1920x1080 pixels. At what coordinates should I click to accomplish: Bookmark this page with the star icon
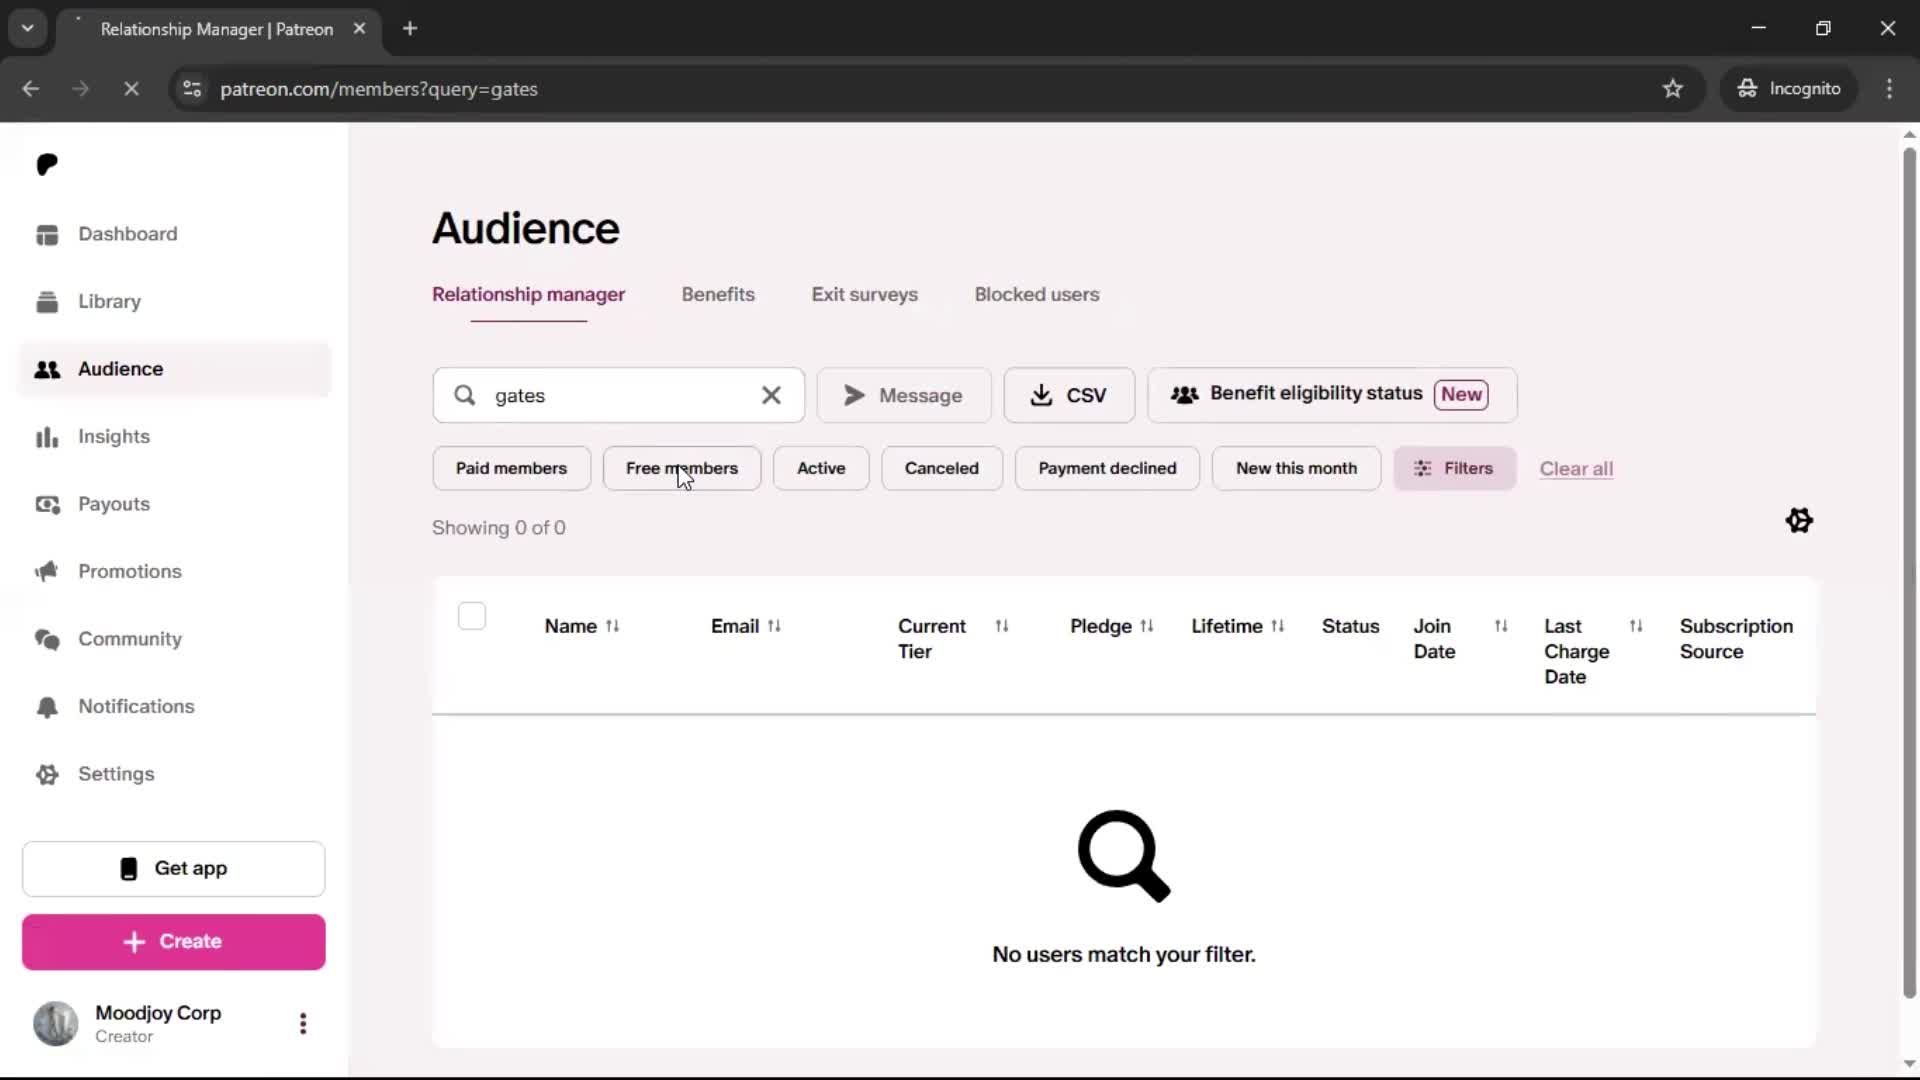coord(1673,89)
